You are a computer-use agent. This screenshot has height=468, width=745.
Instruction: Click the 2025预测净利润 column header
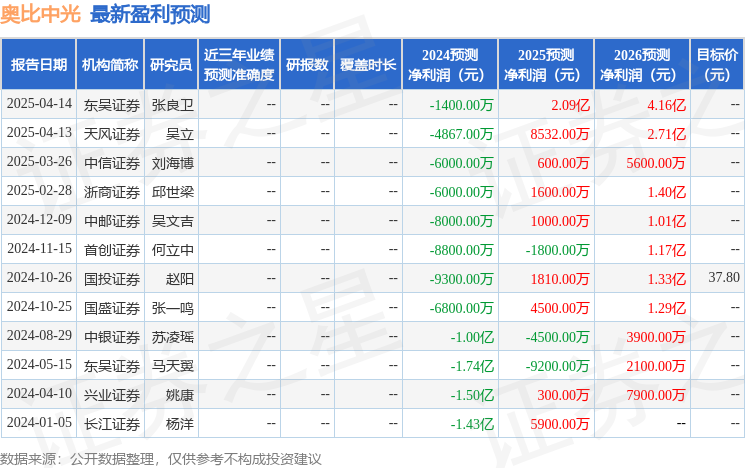point(545,64)
